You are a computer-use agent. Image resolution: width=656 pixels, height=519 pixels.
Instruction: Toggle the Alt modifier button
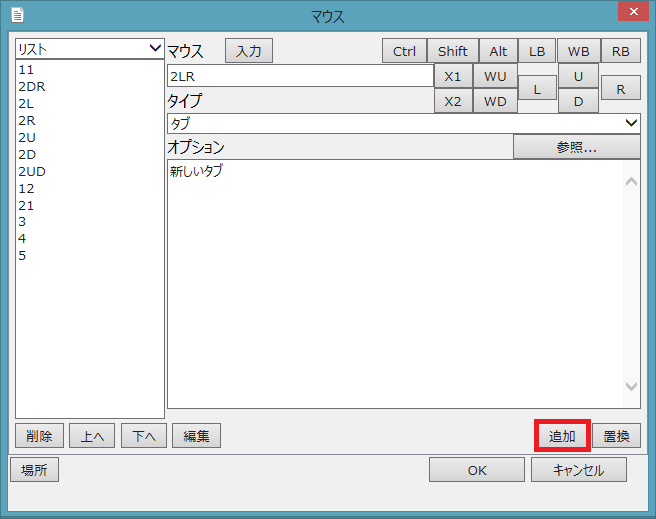[x=497, y=51]
